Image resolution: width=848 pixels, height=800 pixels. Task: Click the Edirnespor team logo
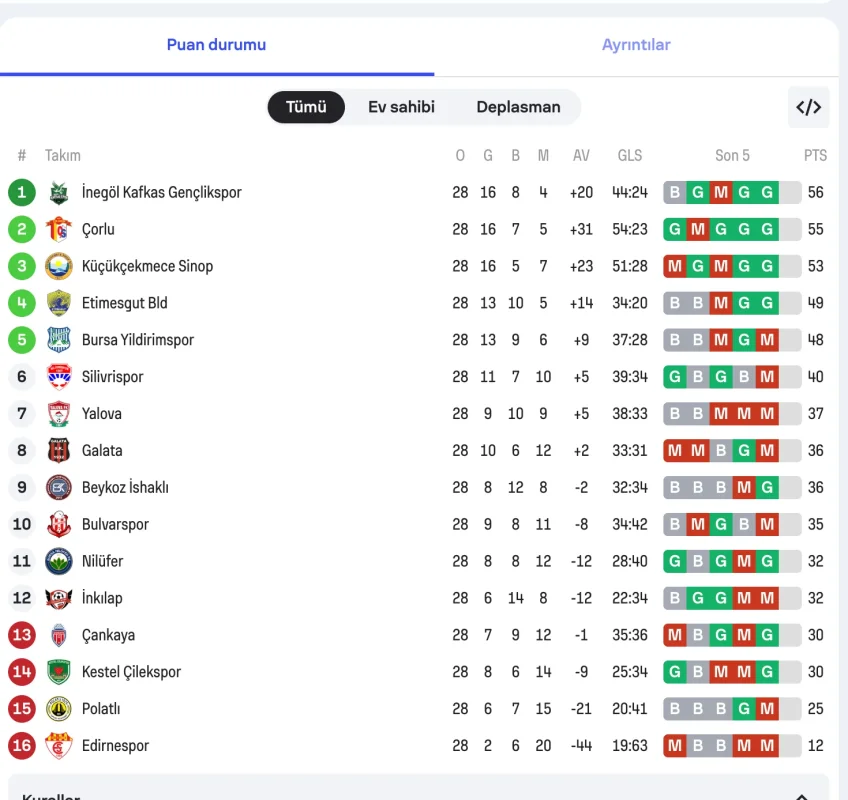pyautogui.click(x=59, y=746)
